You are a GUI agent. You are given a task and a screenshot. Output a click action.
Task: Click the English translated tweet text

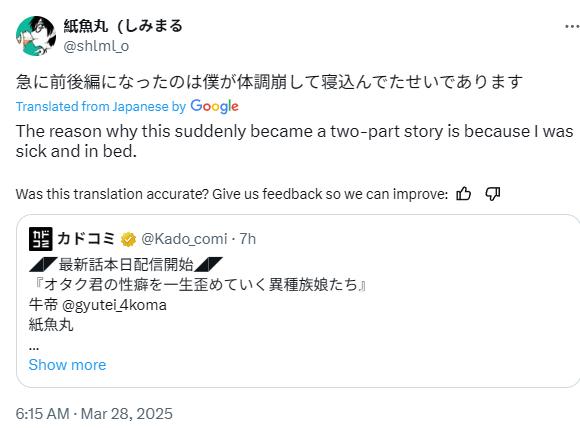294,141
